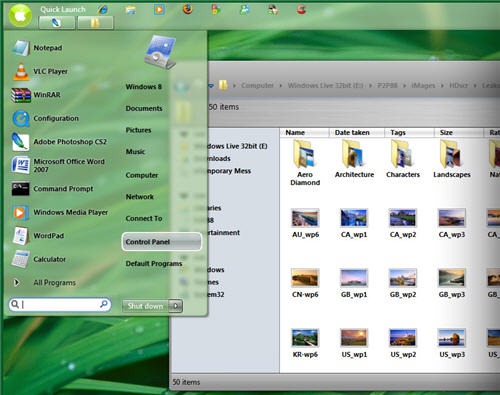Sort by the Date taken column header
Screen dimensions: 500x395
356,132
